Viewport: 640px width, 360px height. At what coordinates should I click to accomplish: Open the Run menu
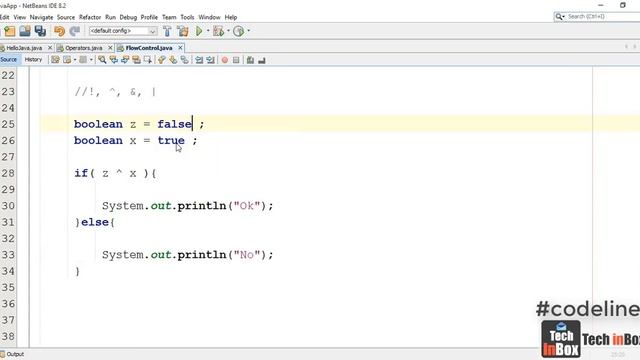pyautogui.click(x=110, y=17)
